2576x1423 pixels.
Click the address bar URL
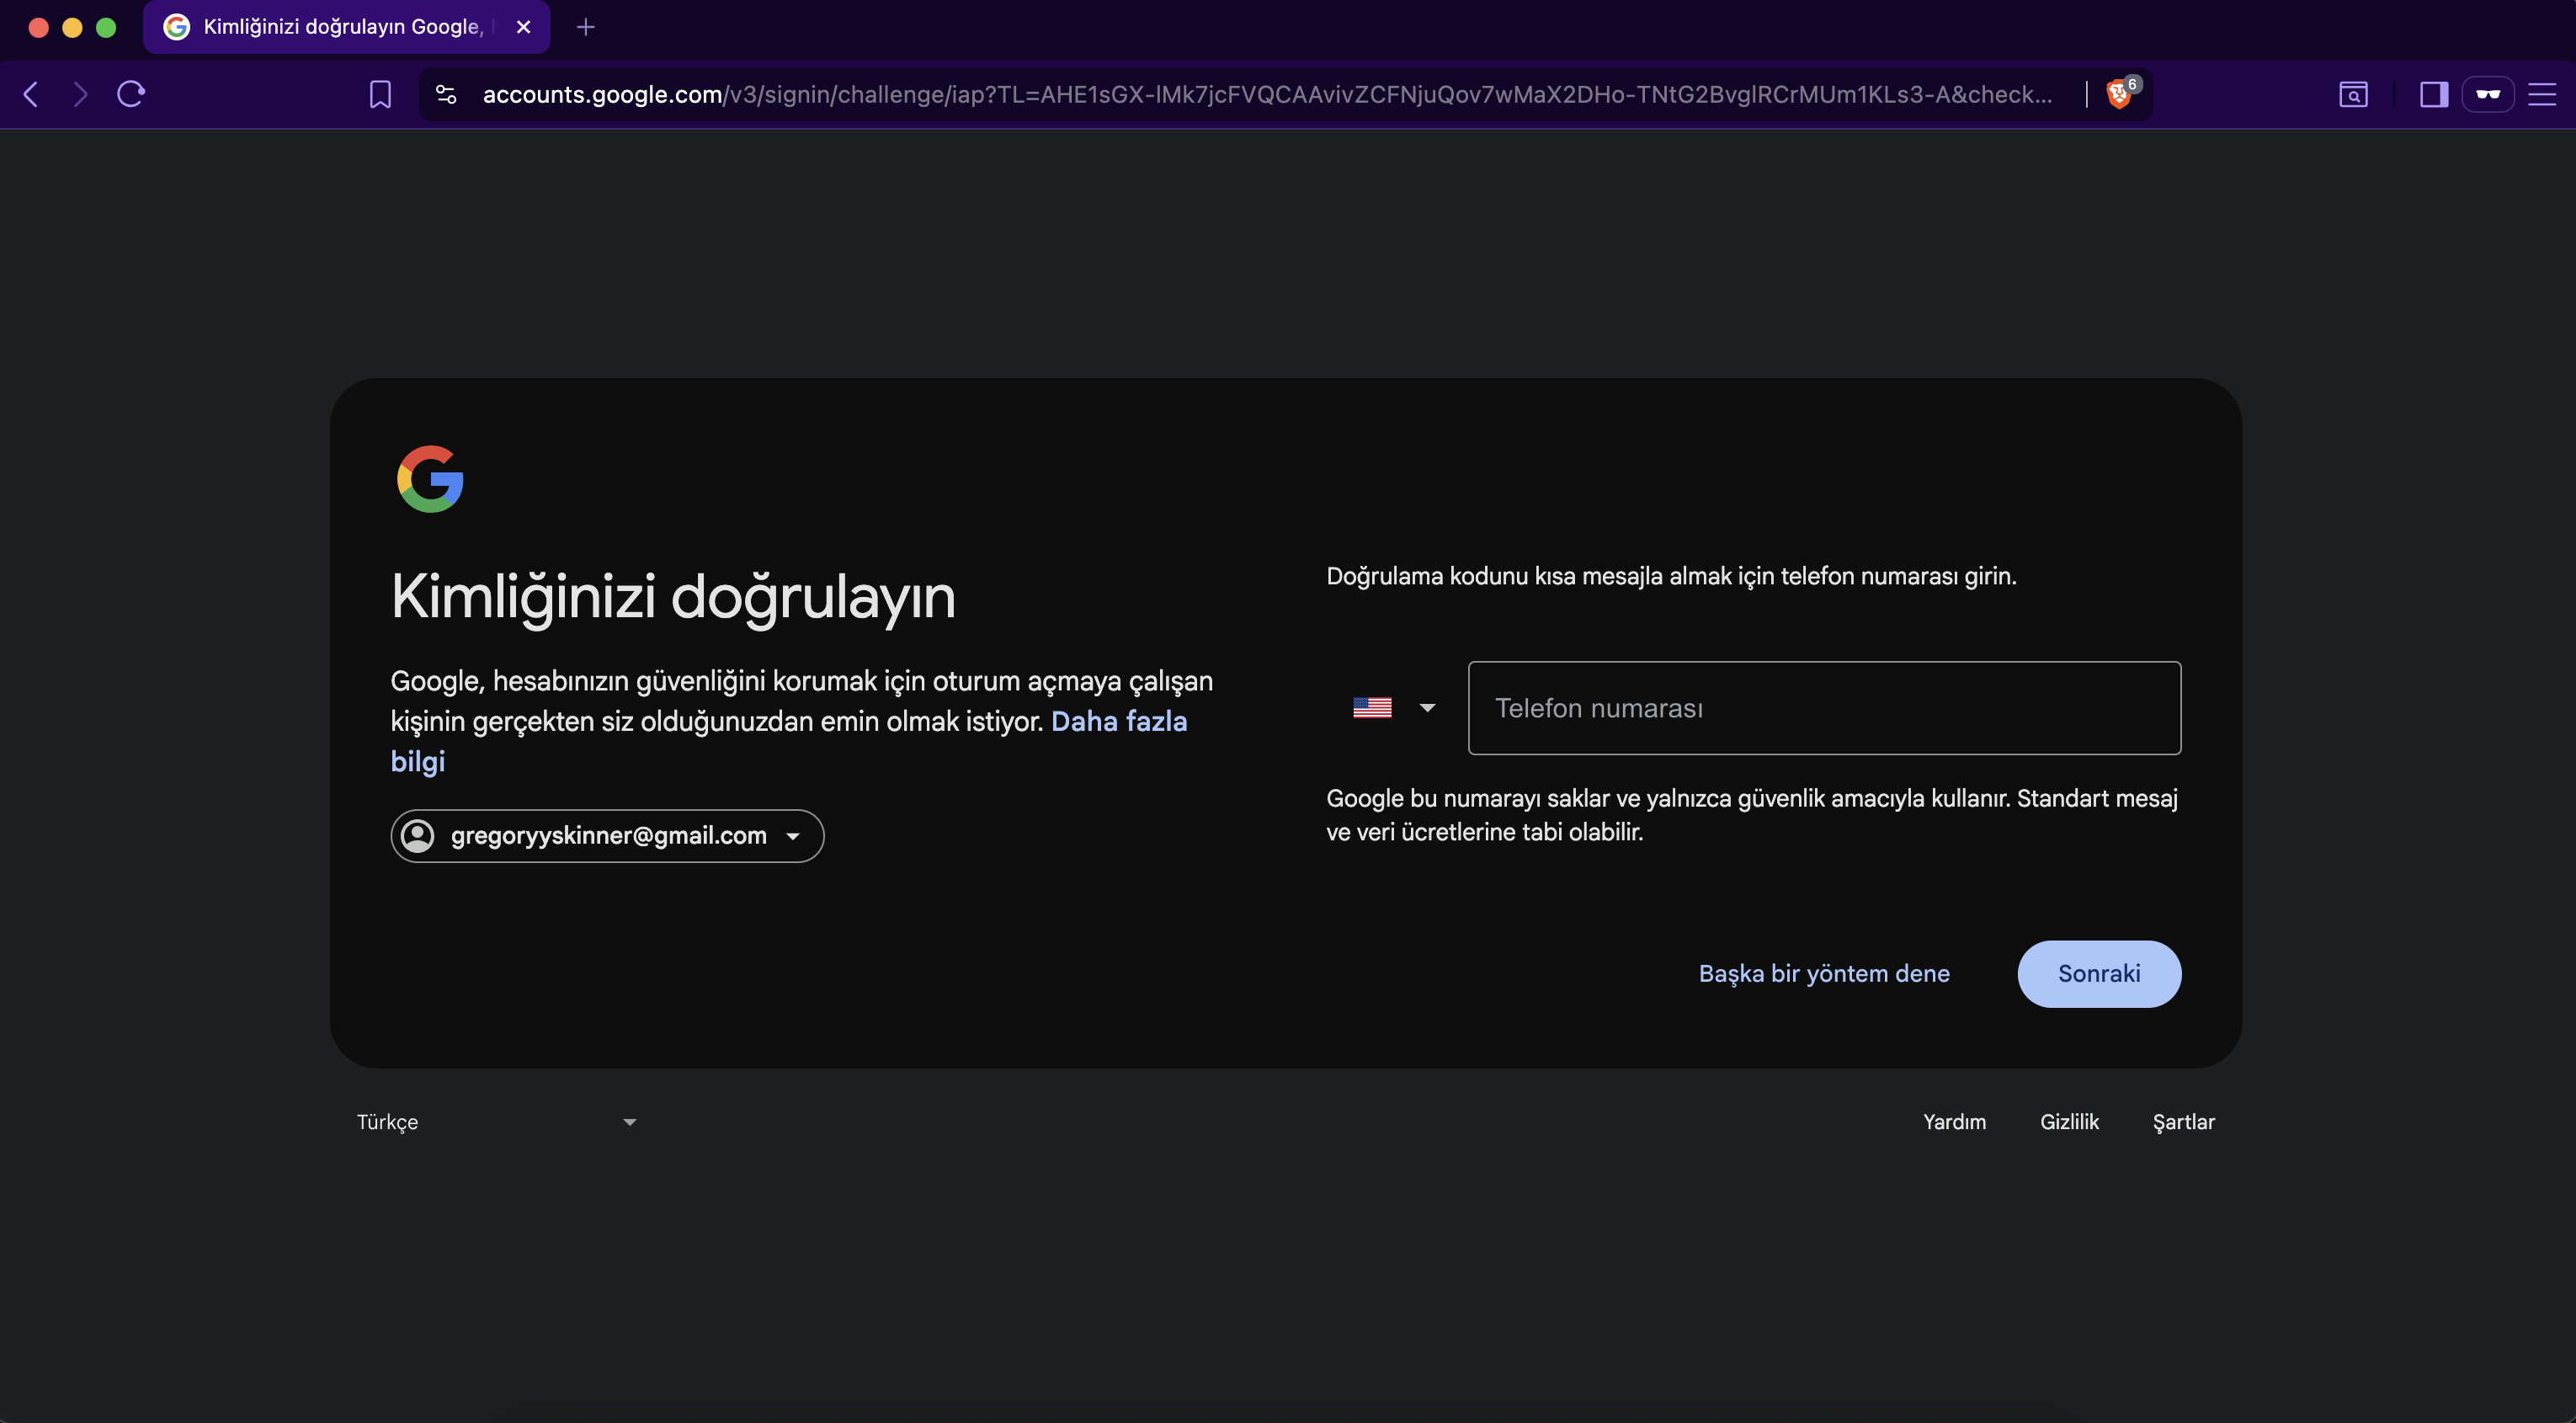tap(1267, 94)
